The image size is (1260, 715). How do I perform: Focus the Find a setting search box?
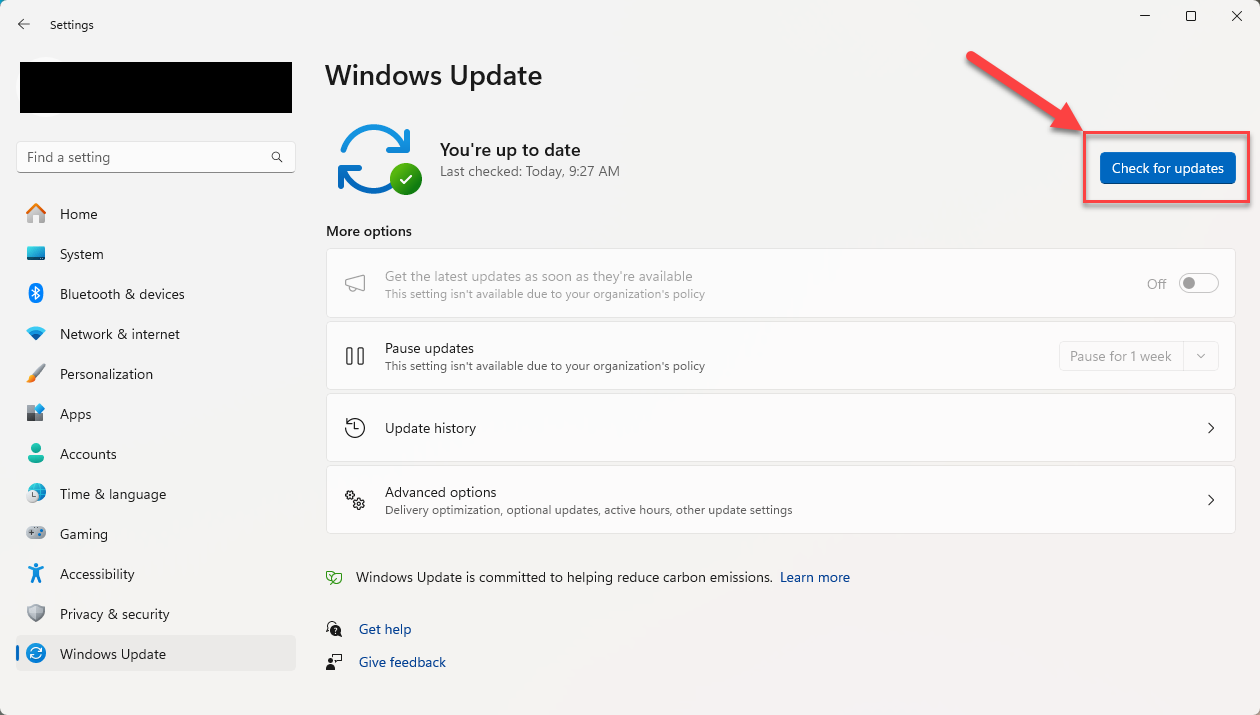(145, 157)
